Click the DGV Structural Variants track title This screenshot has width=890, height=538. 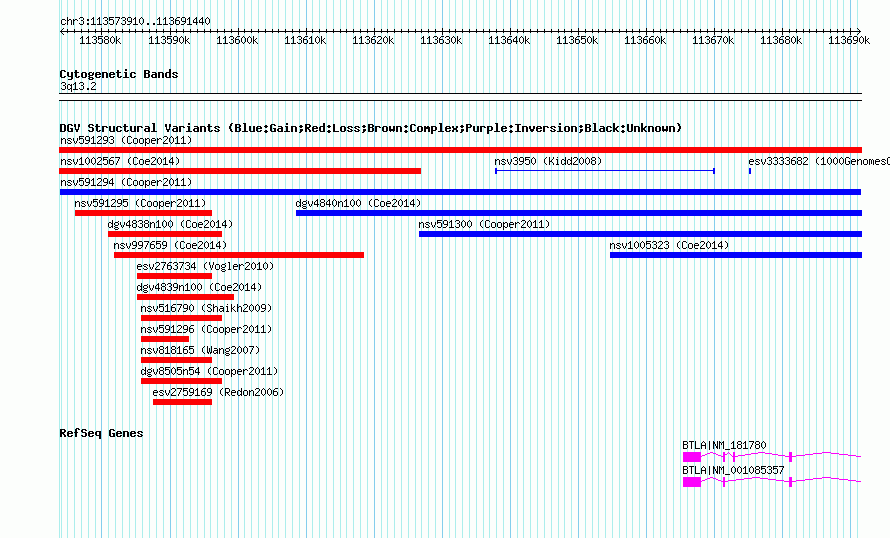[371, 128]
